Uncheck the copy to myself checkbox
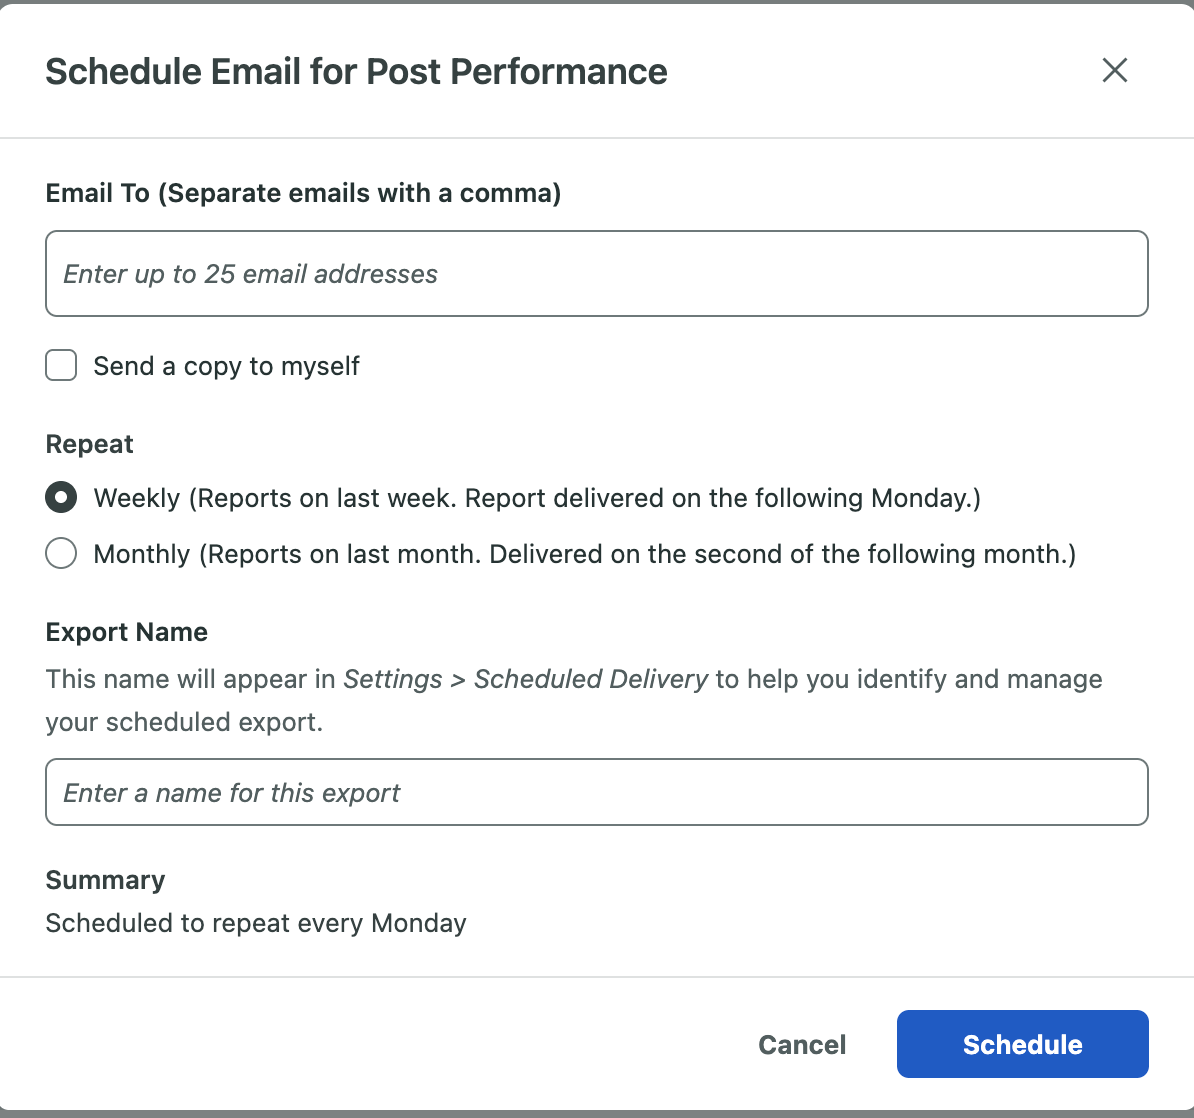 (x=60, y=365)
